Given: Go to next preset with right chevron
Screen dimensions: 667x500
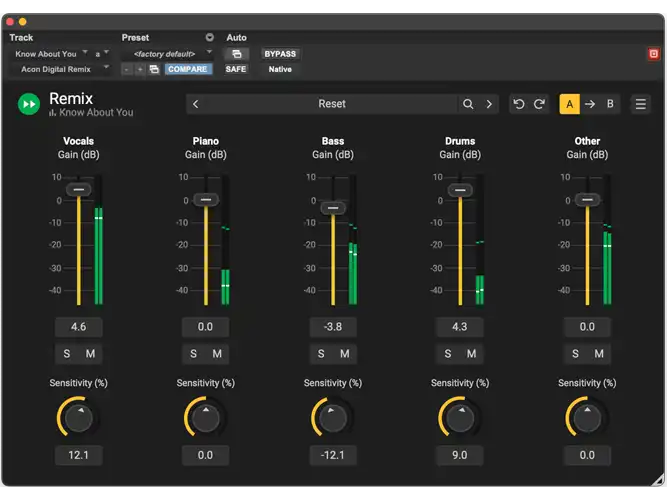Looking at the screenshot, I should [x=489, y=104].
